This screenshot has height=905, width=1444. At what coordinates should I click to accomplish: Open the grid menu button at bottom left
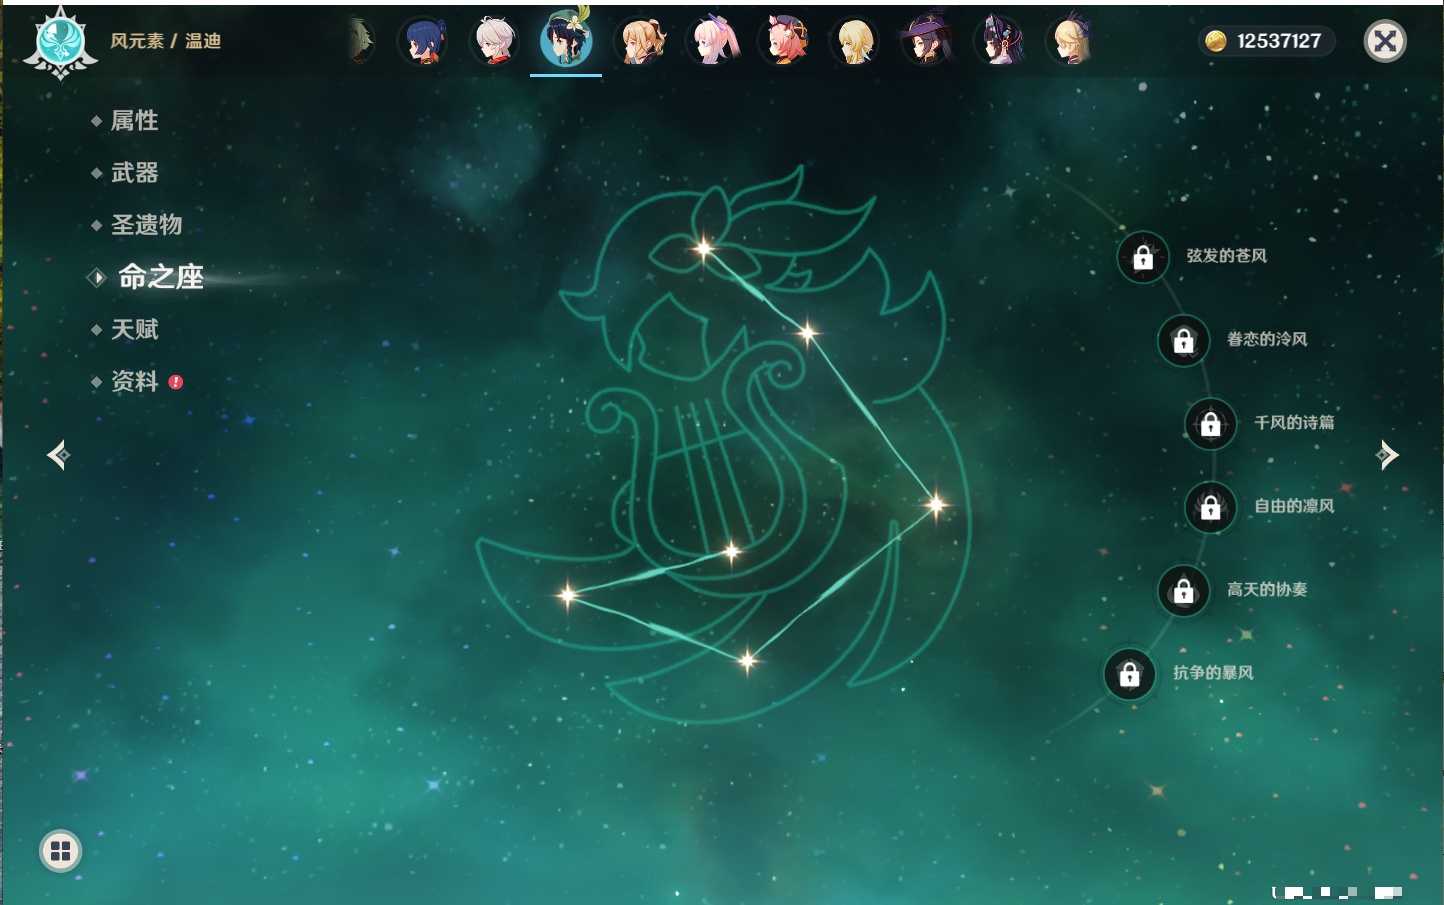coord(60,851)
